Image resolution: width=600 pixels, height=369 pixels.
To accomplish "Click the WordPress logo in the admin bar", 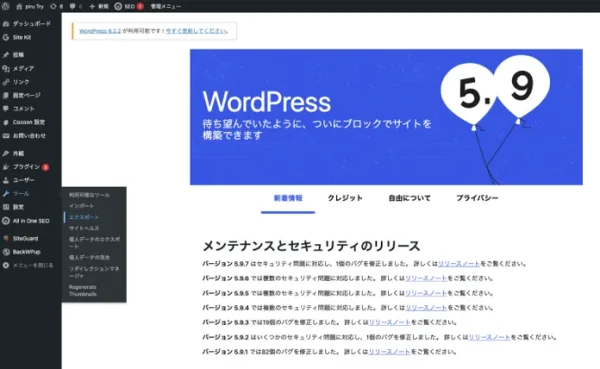I will click(x=5, y=6).
